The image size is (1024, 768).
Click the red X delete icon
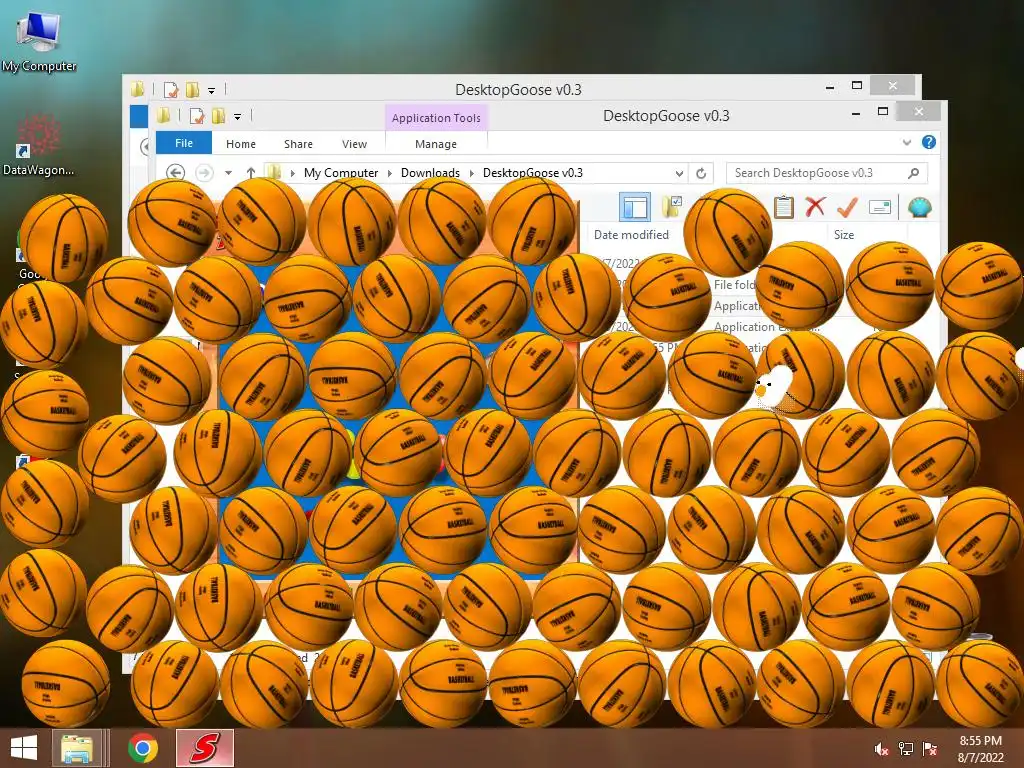[x=815, y=207]
